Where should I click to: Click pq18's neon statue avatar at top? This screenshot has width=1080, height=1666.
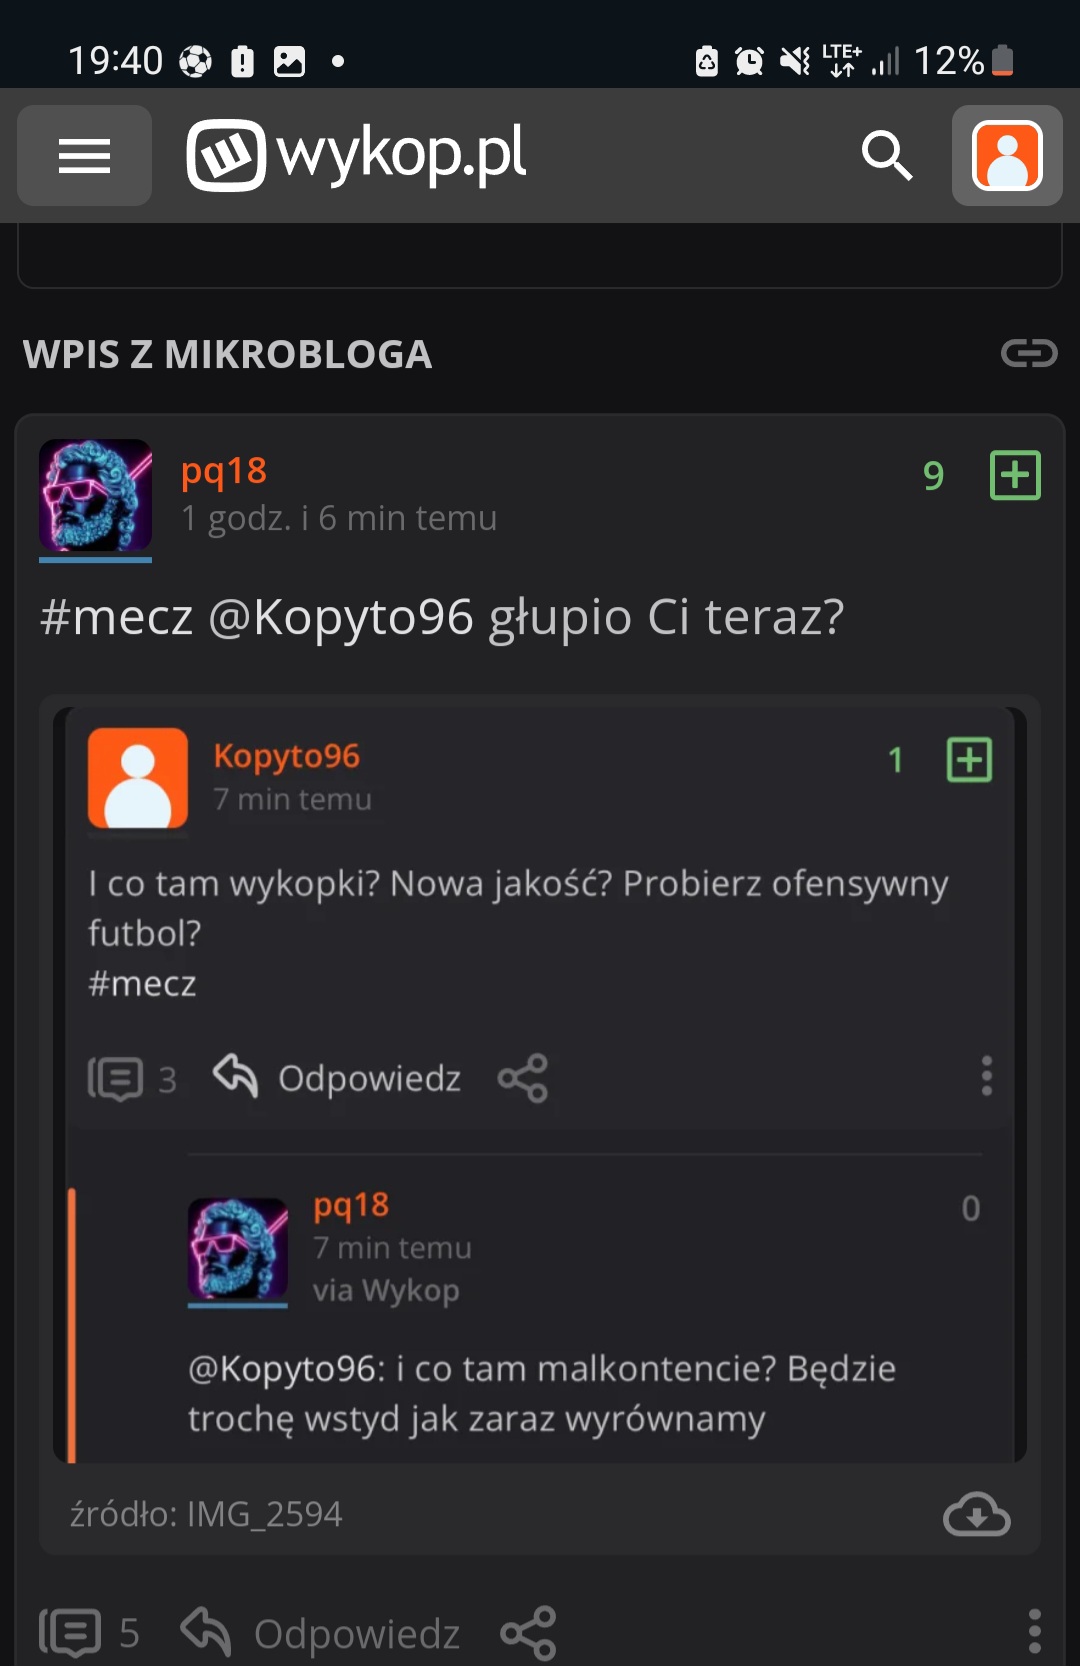click(95, 496)
